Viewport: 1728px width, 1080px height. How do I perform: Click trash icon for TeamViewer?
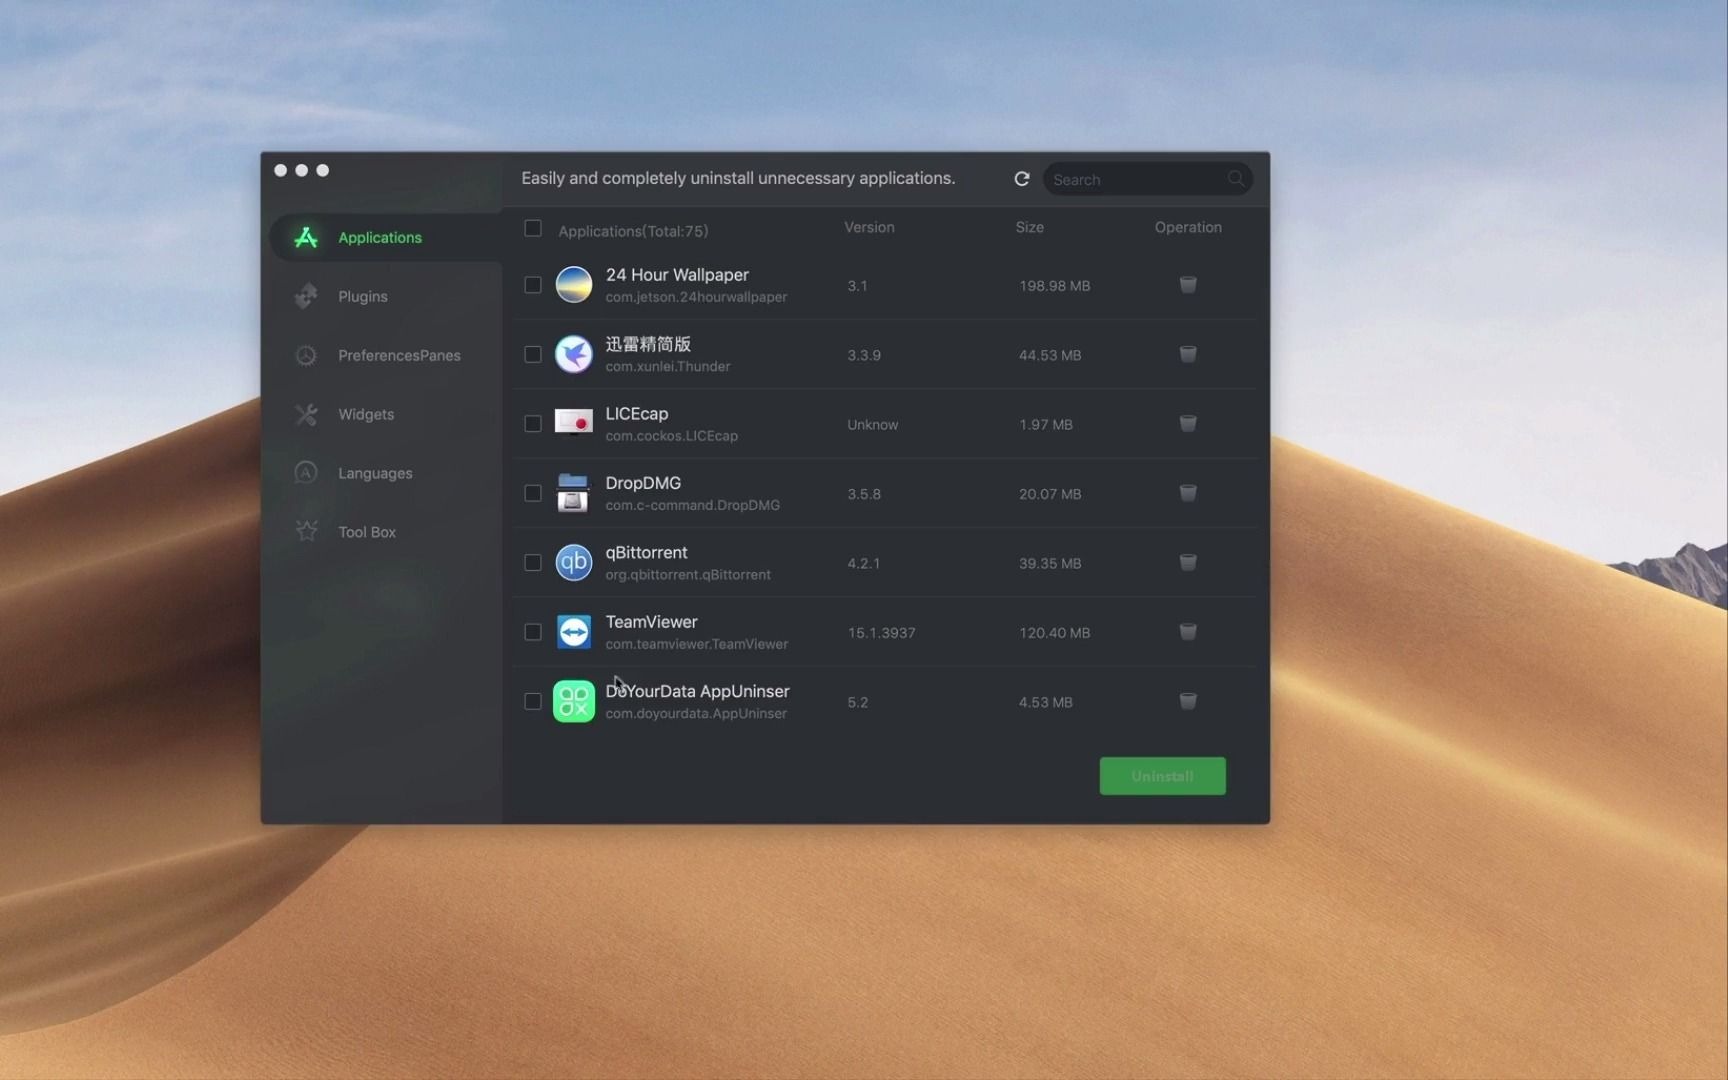1188,632
